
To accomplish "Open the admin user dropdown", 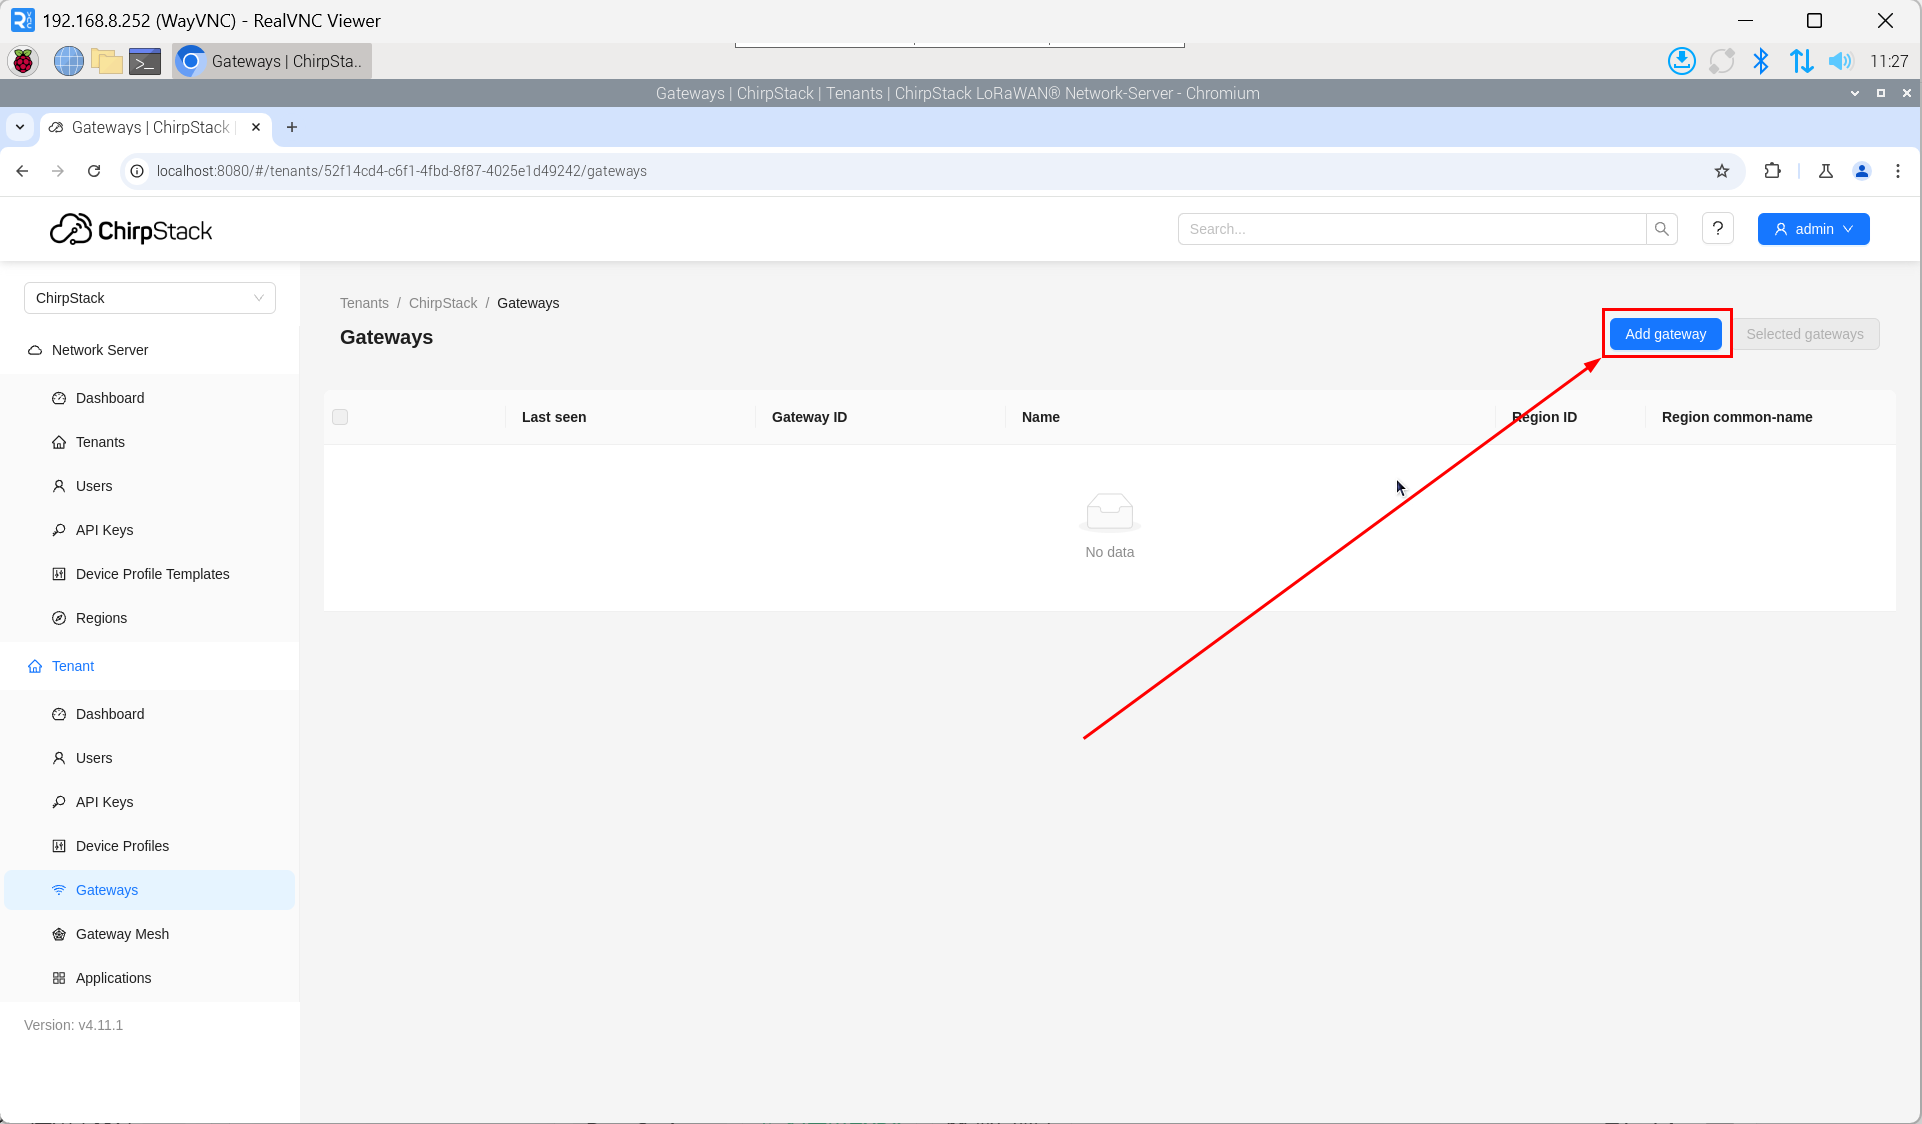I will pyautogui.click(x=1813, y=229).
